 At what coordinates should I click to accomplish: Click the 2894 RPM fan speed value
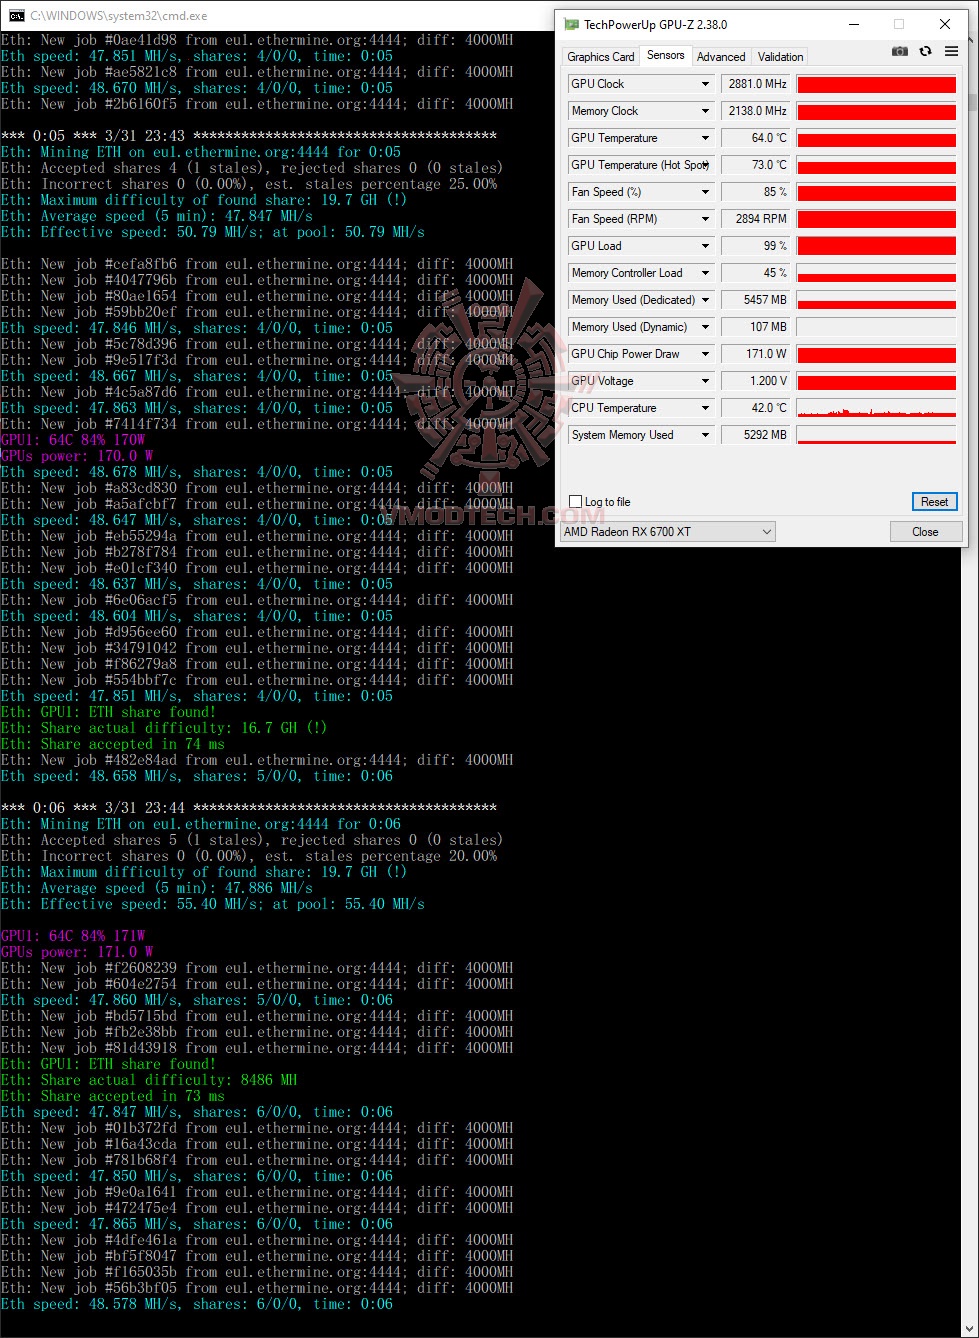click(x=755, y=219)
